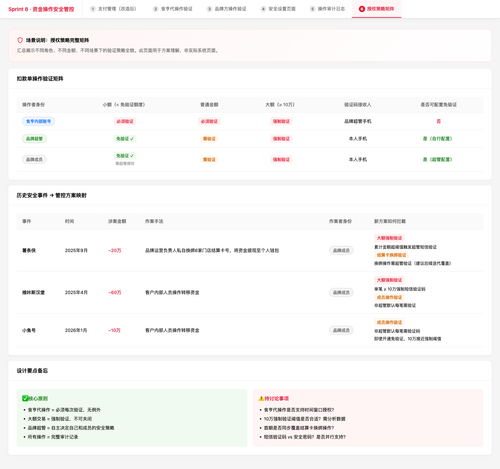Click the 历史安全事件 → 管控方案映射 heading
The height and width of the screenshot is (469, 500).
click(x=52, y=195)
